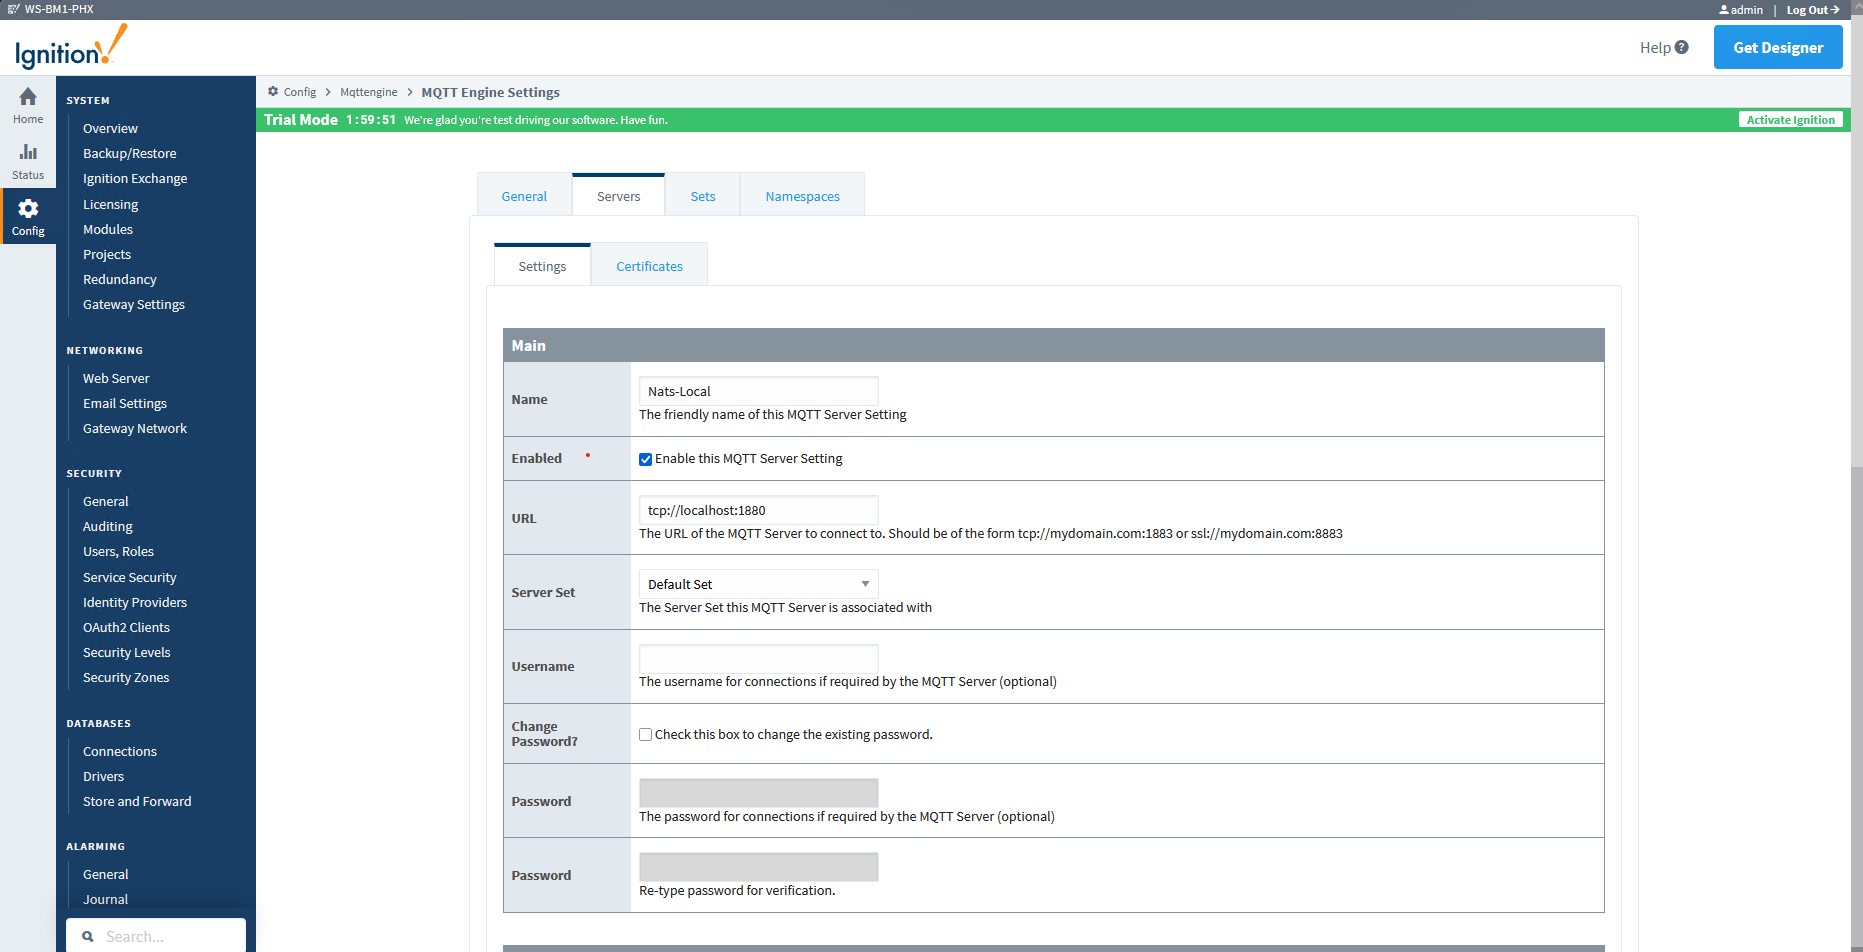1863x952 pixels.
Task: Check the Change Password box
Action: [x=646, y=735]
